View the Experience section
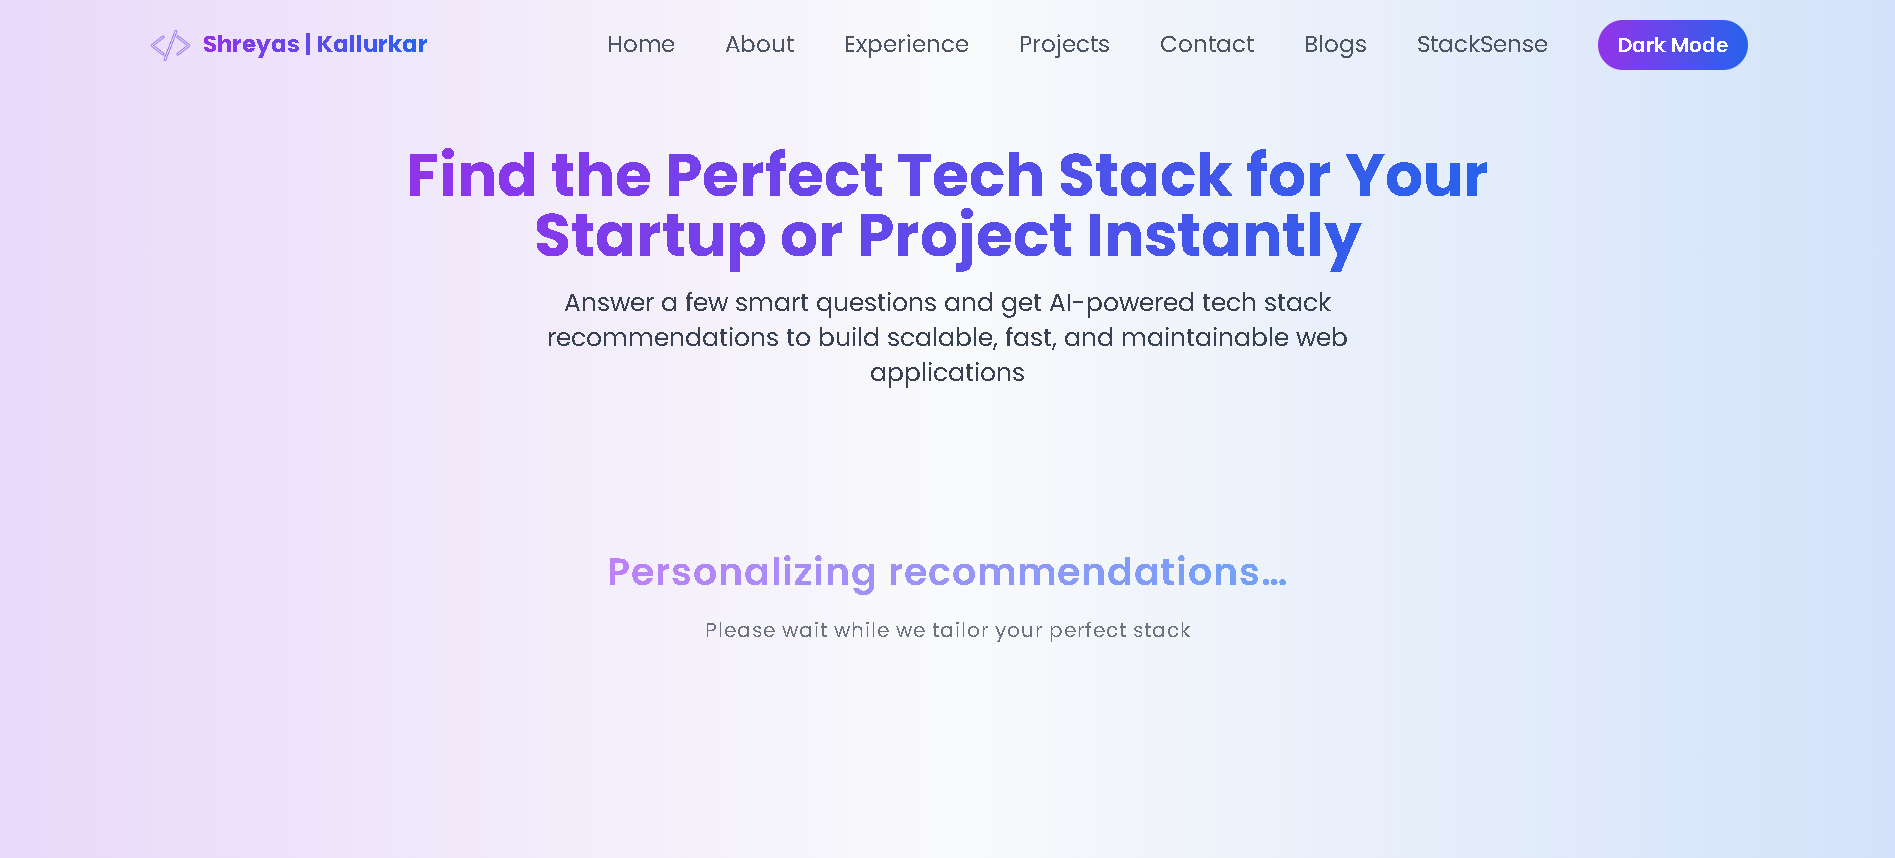1895x858 pixels. click(906, 44)
